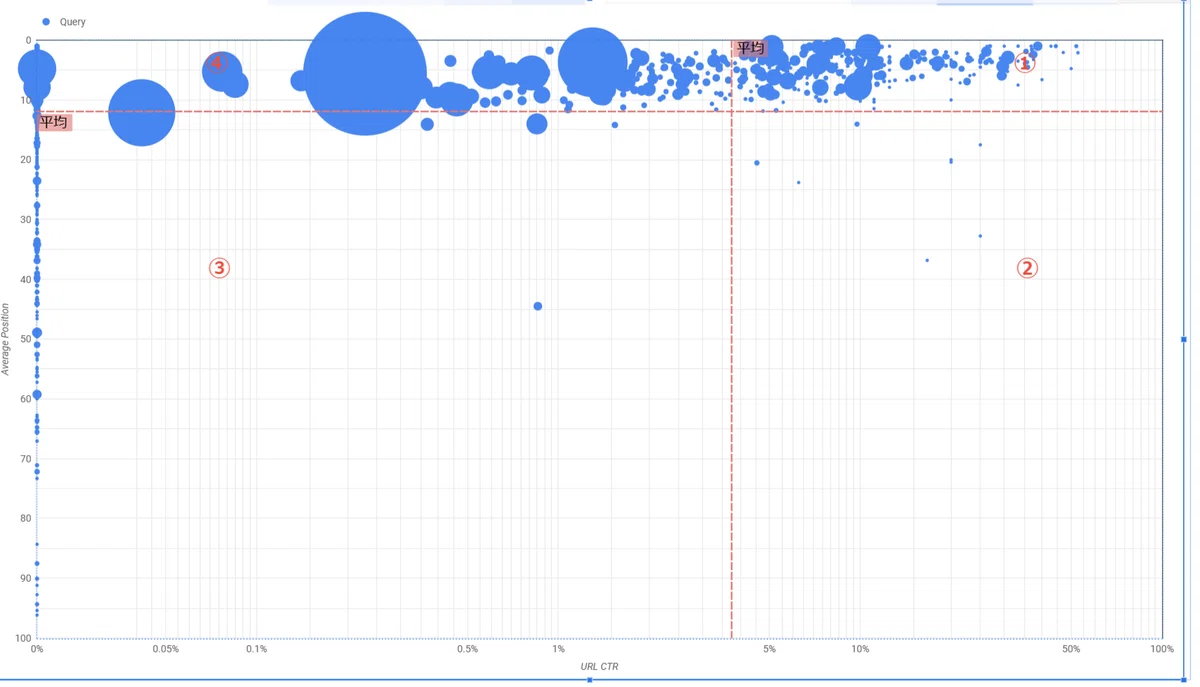Click the 40 tick on the y-axis
Image resolution: width=1200 pixels, height=687 pixels.
pos(26,279)
